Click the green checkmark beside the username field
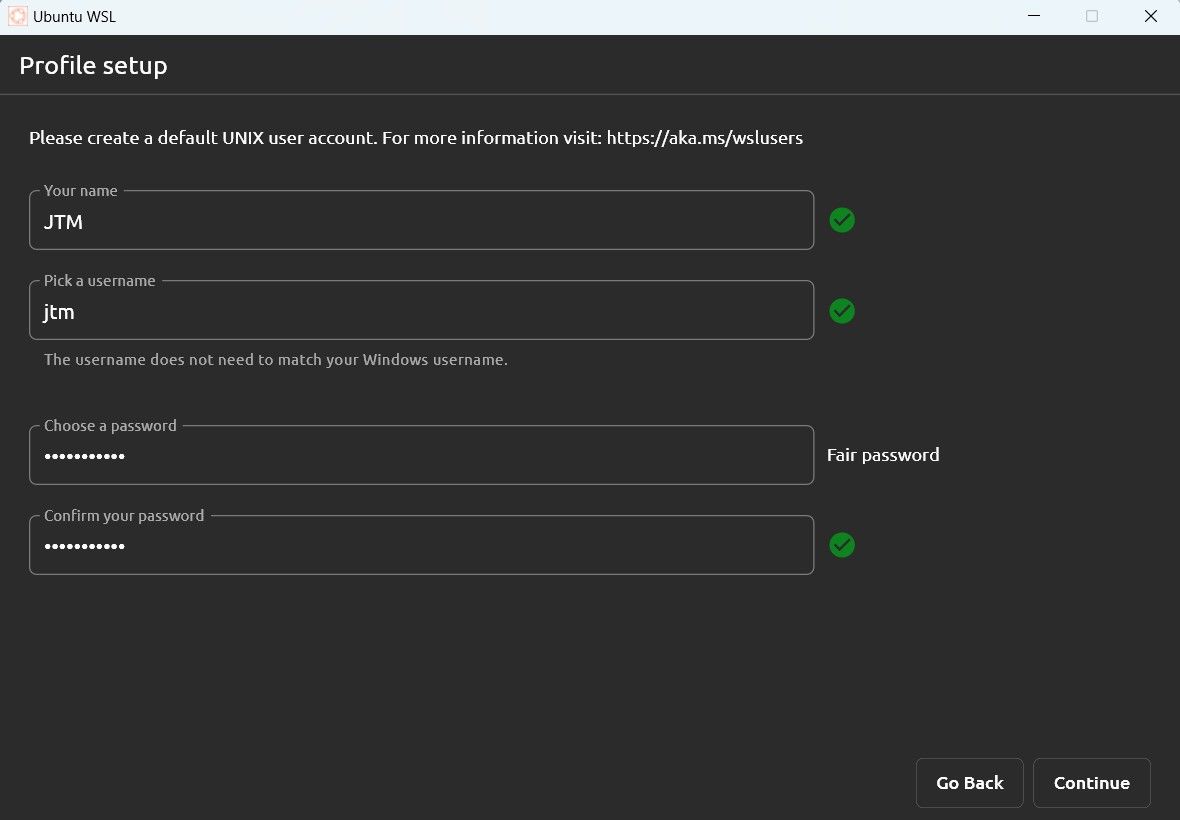 click(841, 311)
